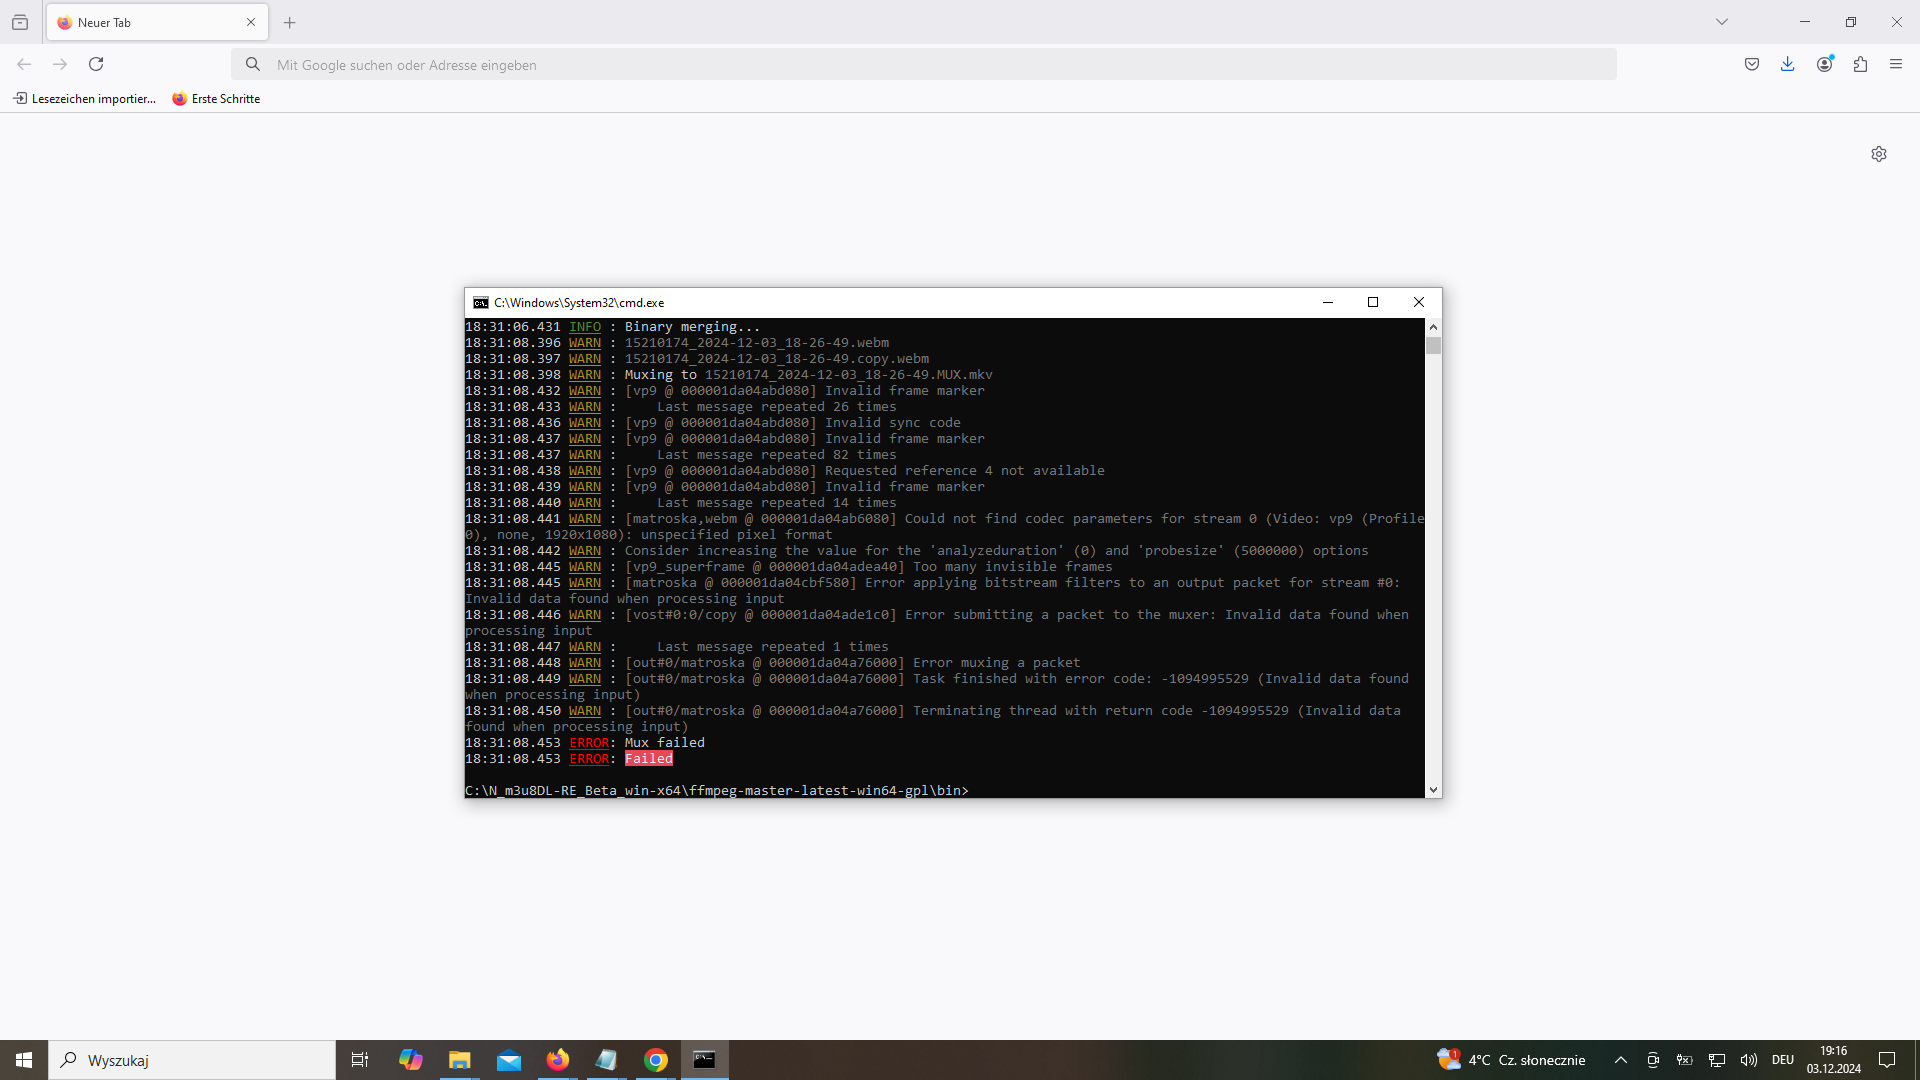Open the Firefox downloads panel icon

[x=1788, y=64]
